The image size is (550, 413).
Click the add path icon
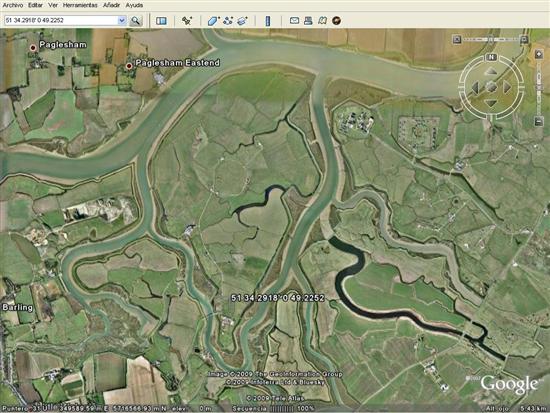tap(228, 21)
